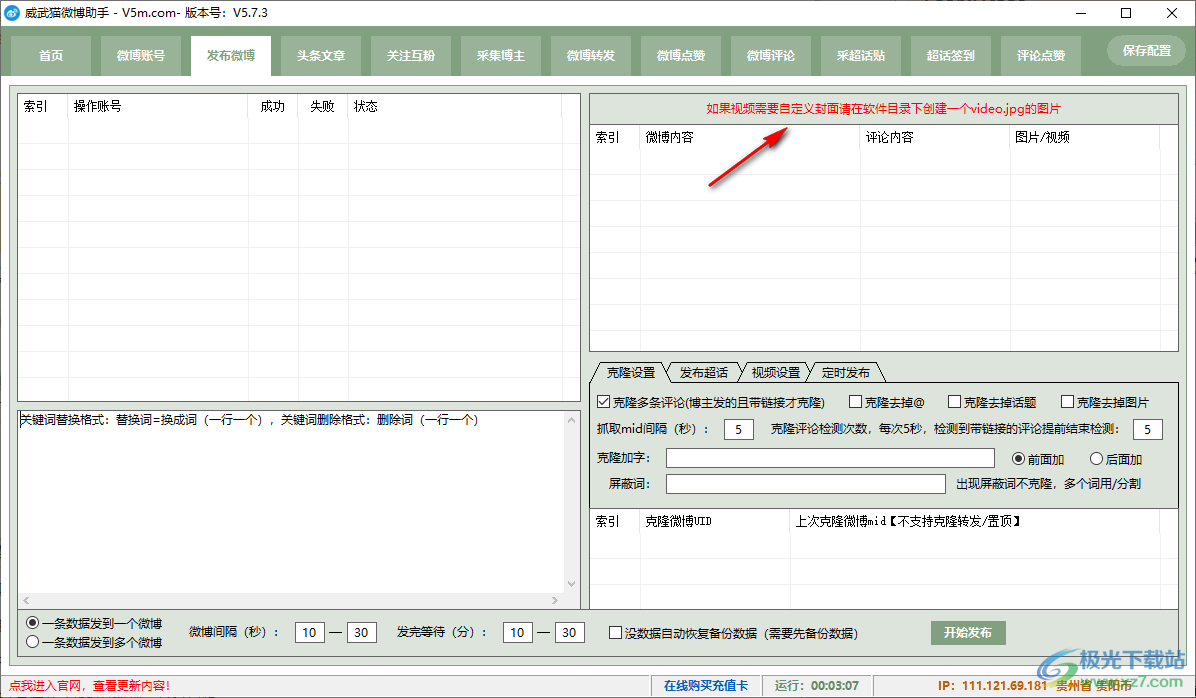This screenshot has height=698, width=1196.
Task: Click the text area scroll-down arrow
Action: tap(571, 584)
